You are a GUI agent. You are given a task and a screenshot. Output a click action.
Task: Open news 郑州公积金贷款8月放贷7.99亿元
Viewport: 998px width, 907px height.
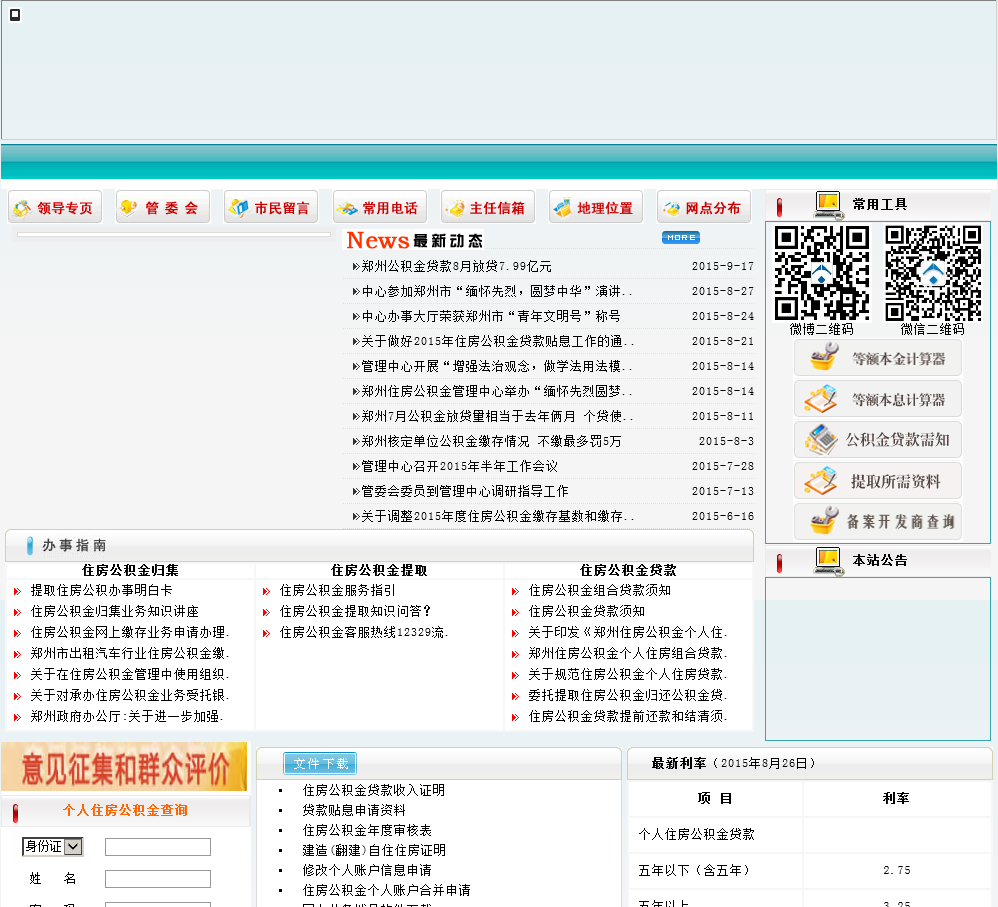click(456, 267)
